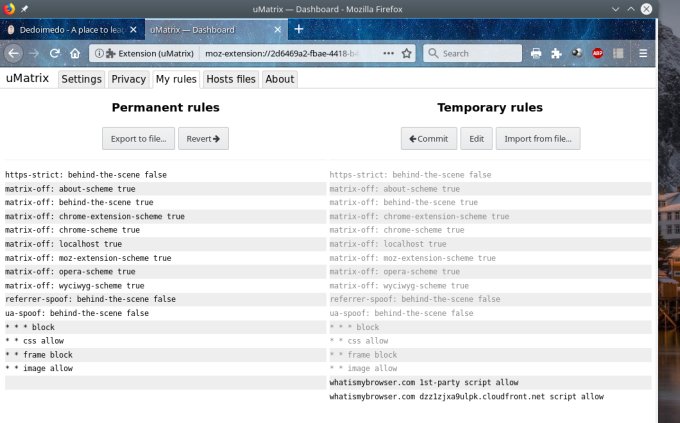Edit the temporary rules

(x=476, y=138)
